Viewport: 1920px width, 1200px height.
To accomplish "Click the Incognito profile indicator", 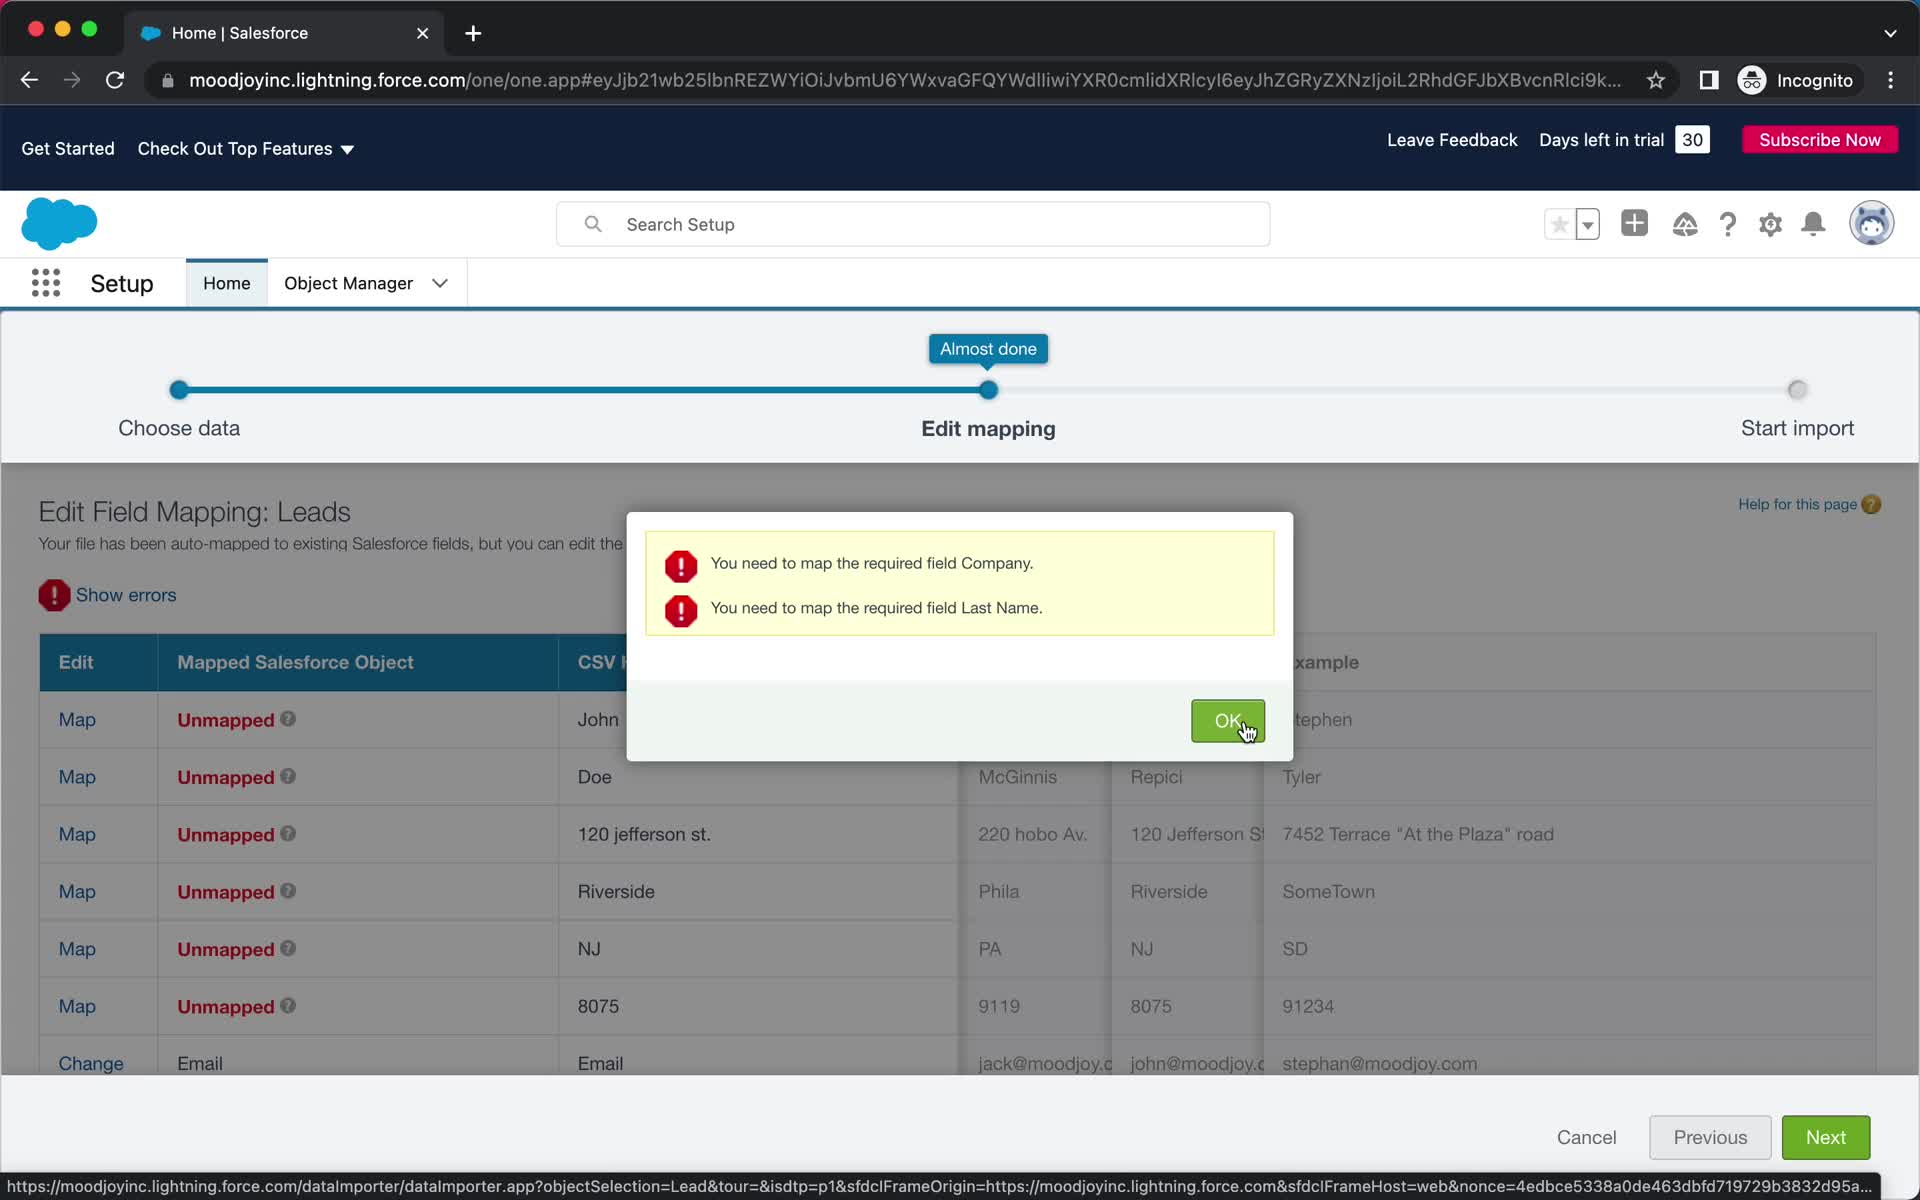I will tap(1796, 80).
